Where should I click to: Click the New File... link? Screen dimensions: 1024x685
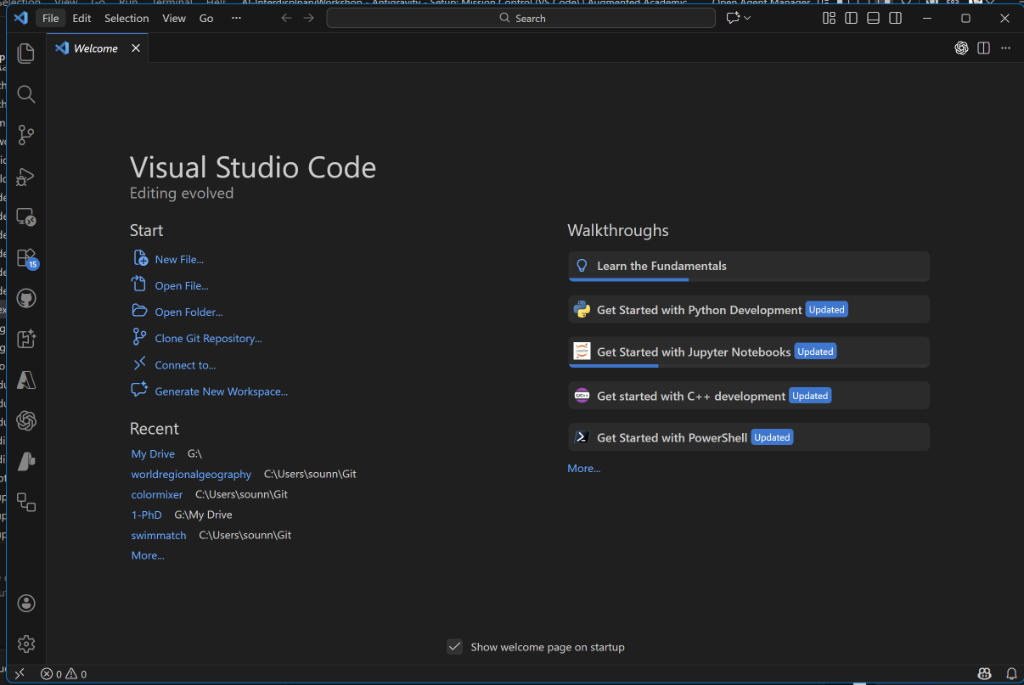[x=179, y=259]
